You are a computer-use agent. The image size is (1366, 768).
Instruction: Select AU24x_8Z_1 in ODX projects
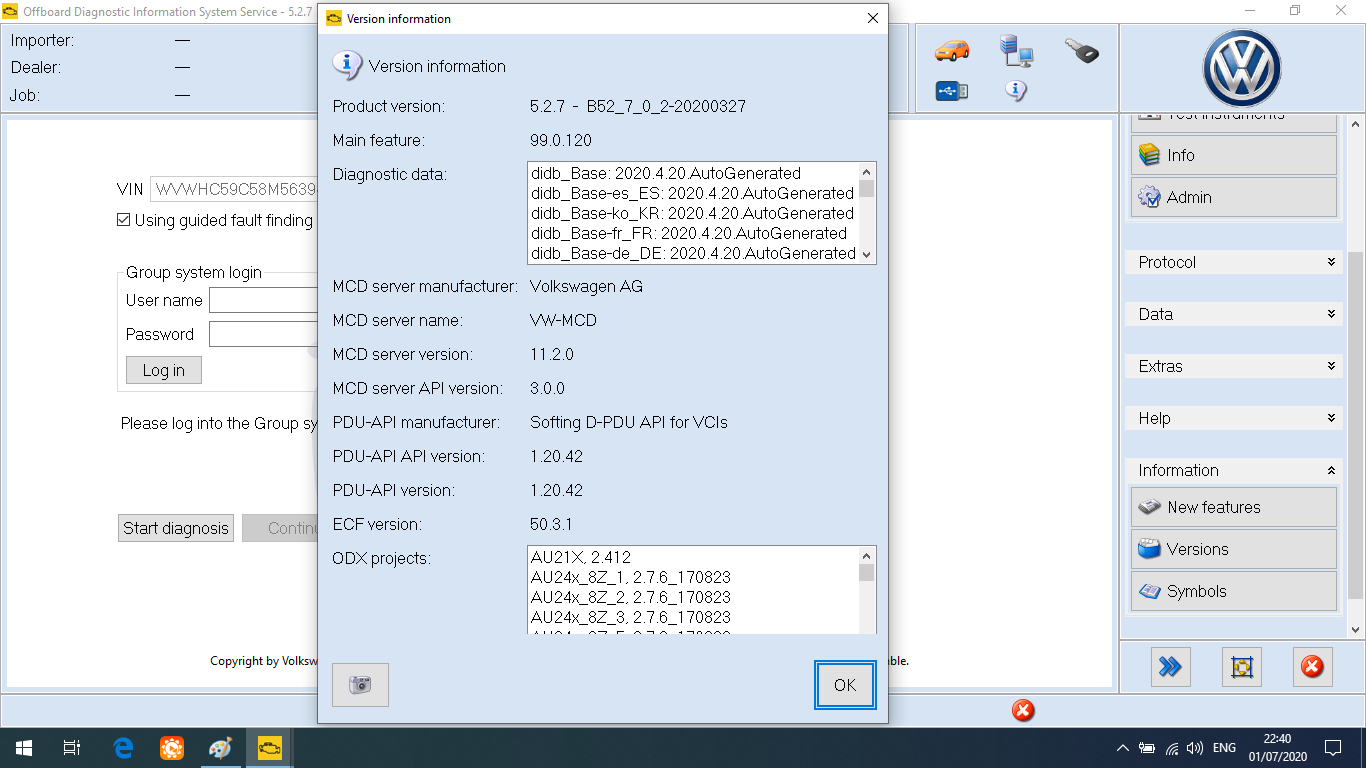[x=630, y=577]
